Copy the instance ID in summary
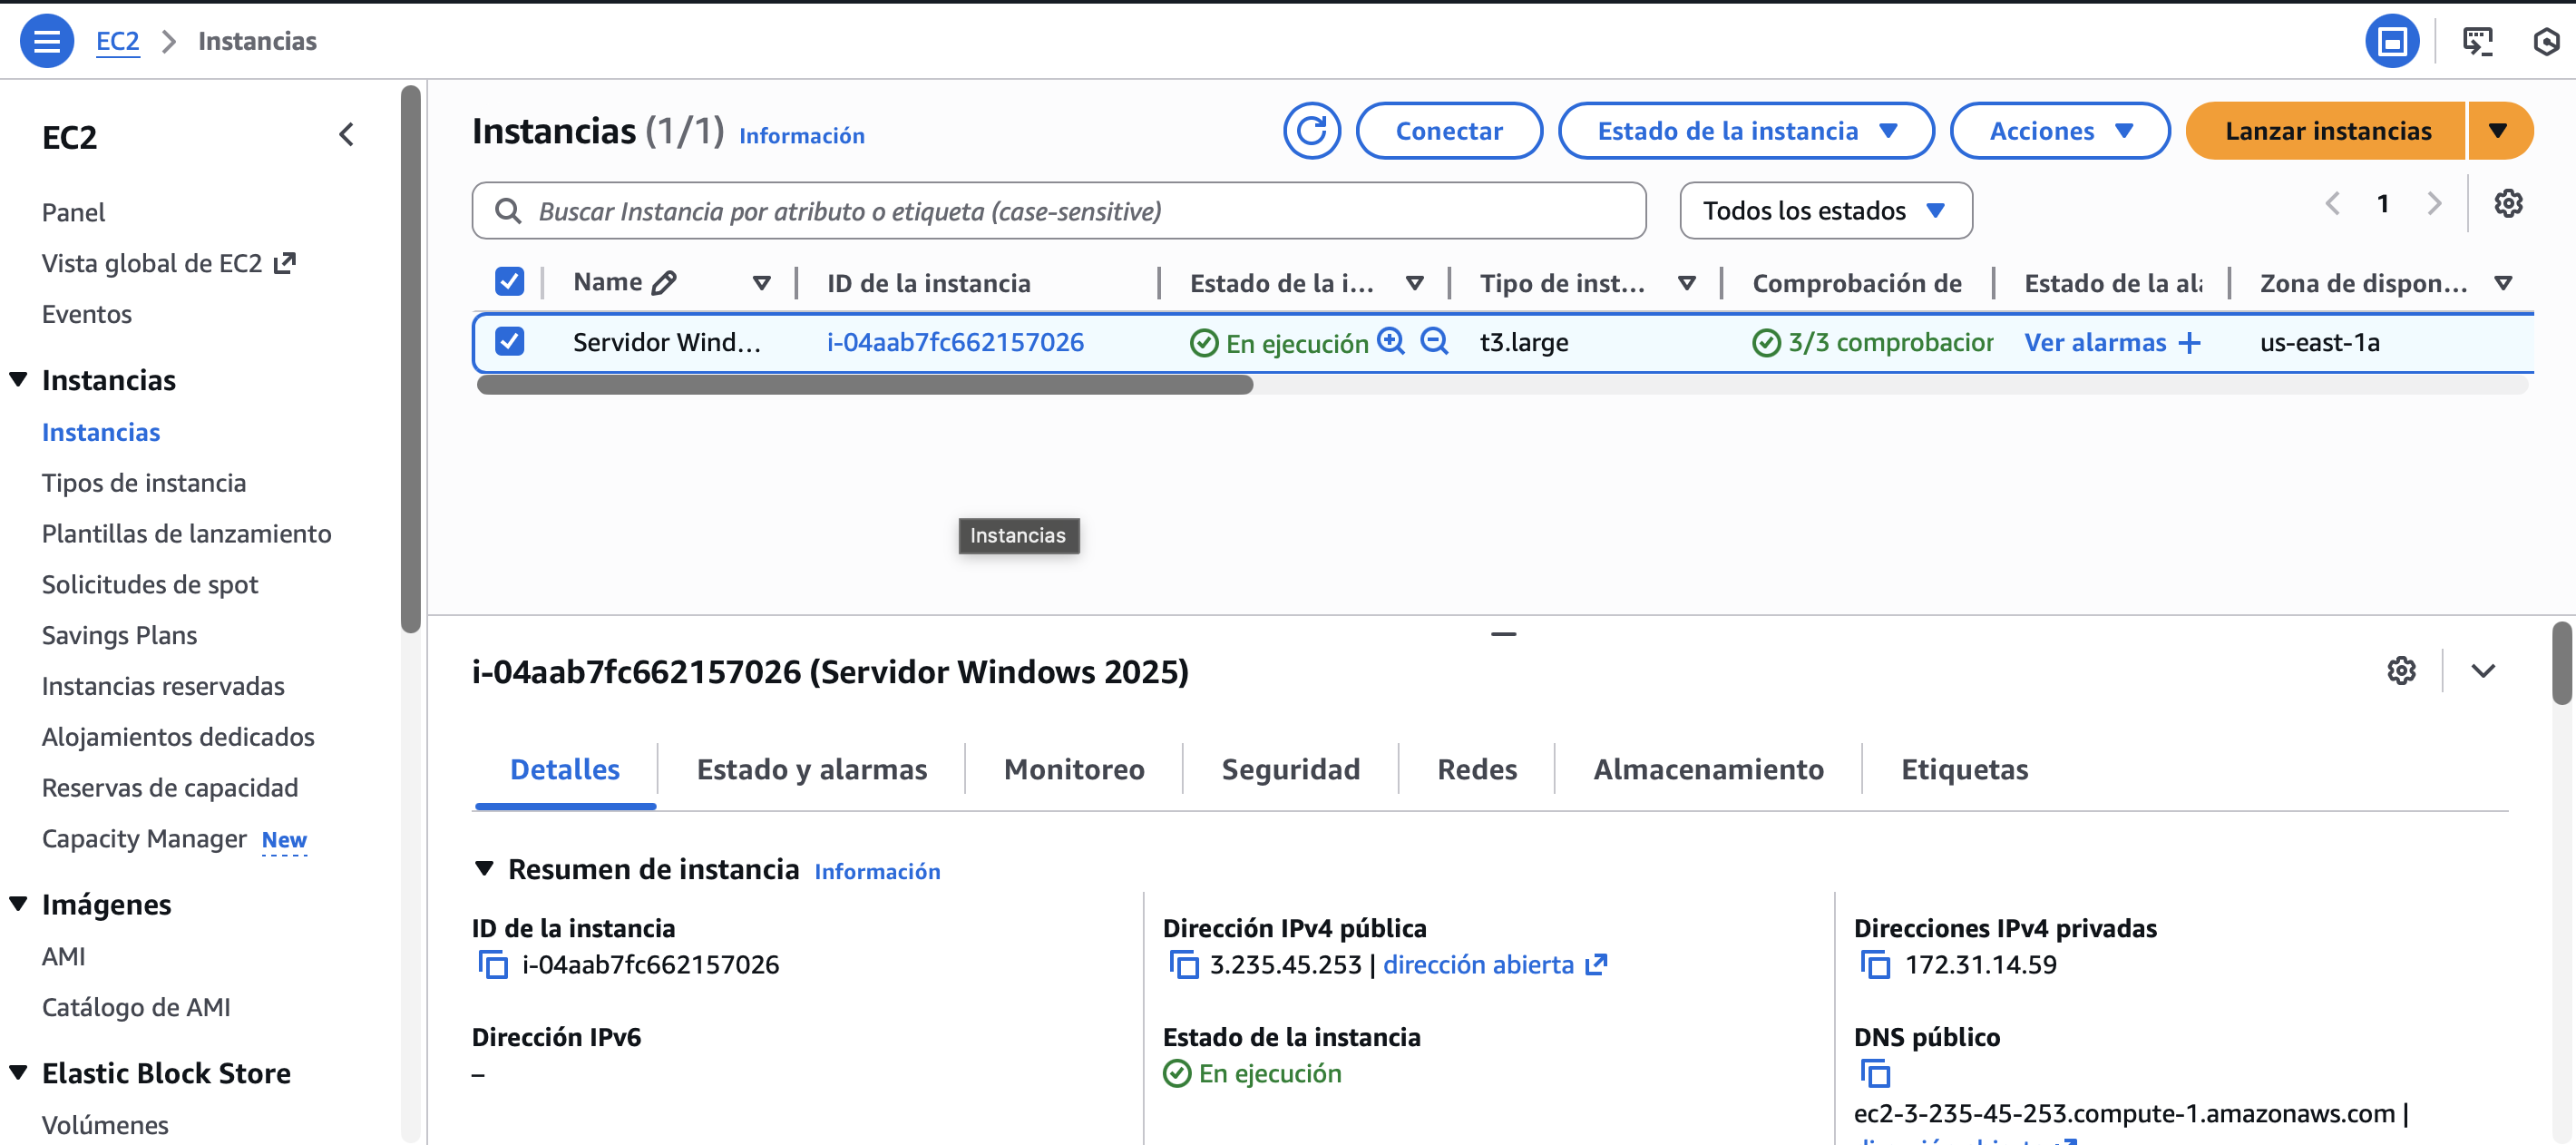 (x=493, y=965)
